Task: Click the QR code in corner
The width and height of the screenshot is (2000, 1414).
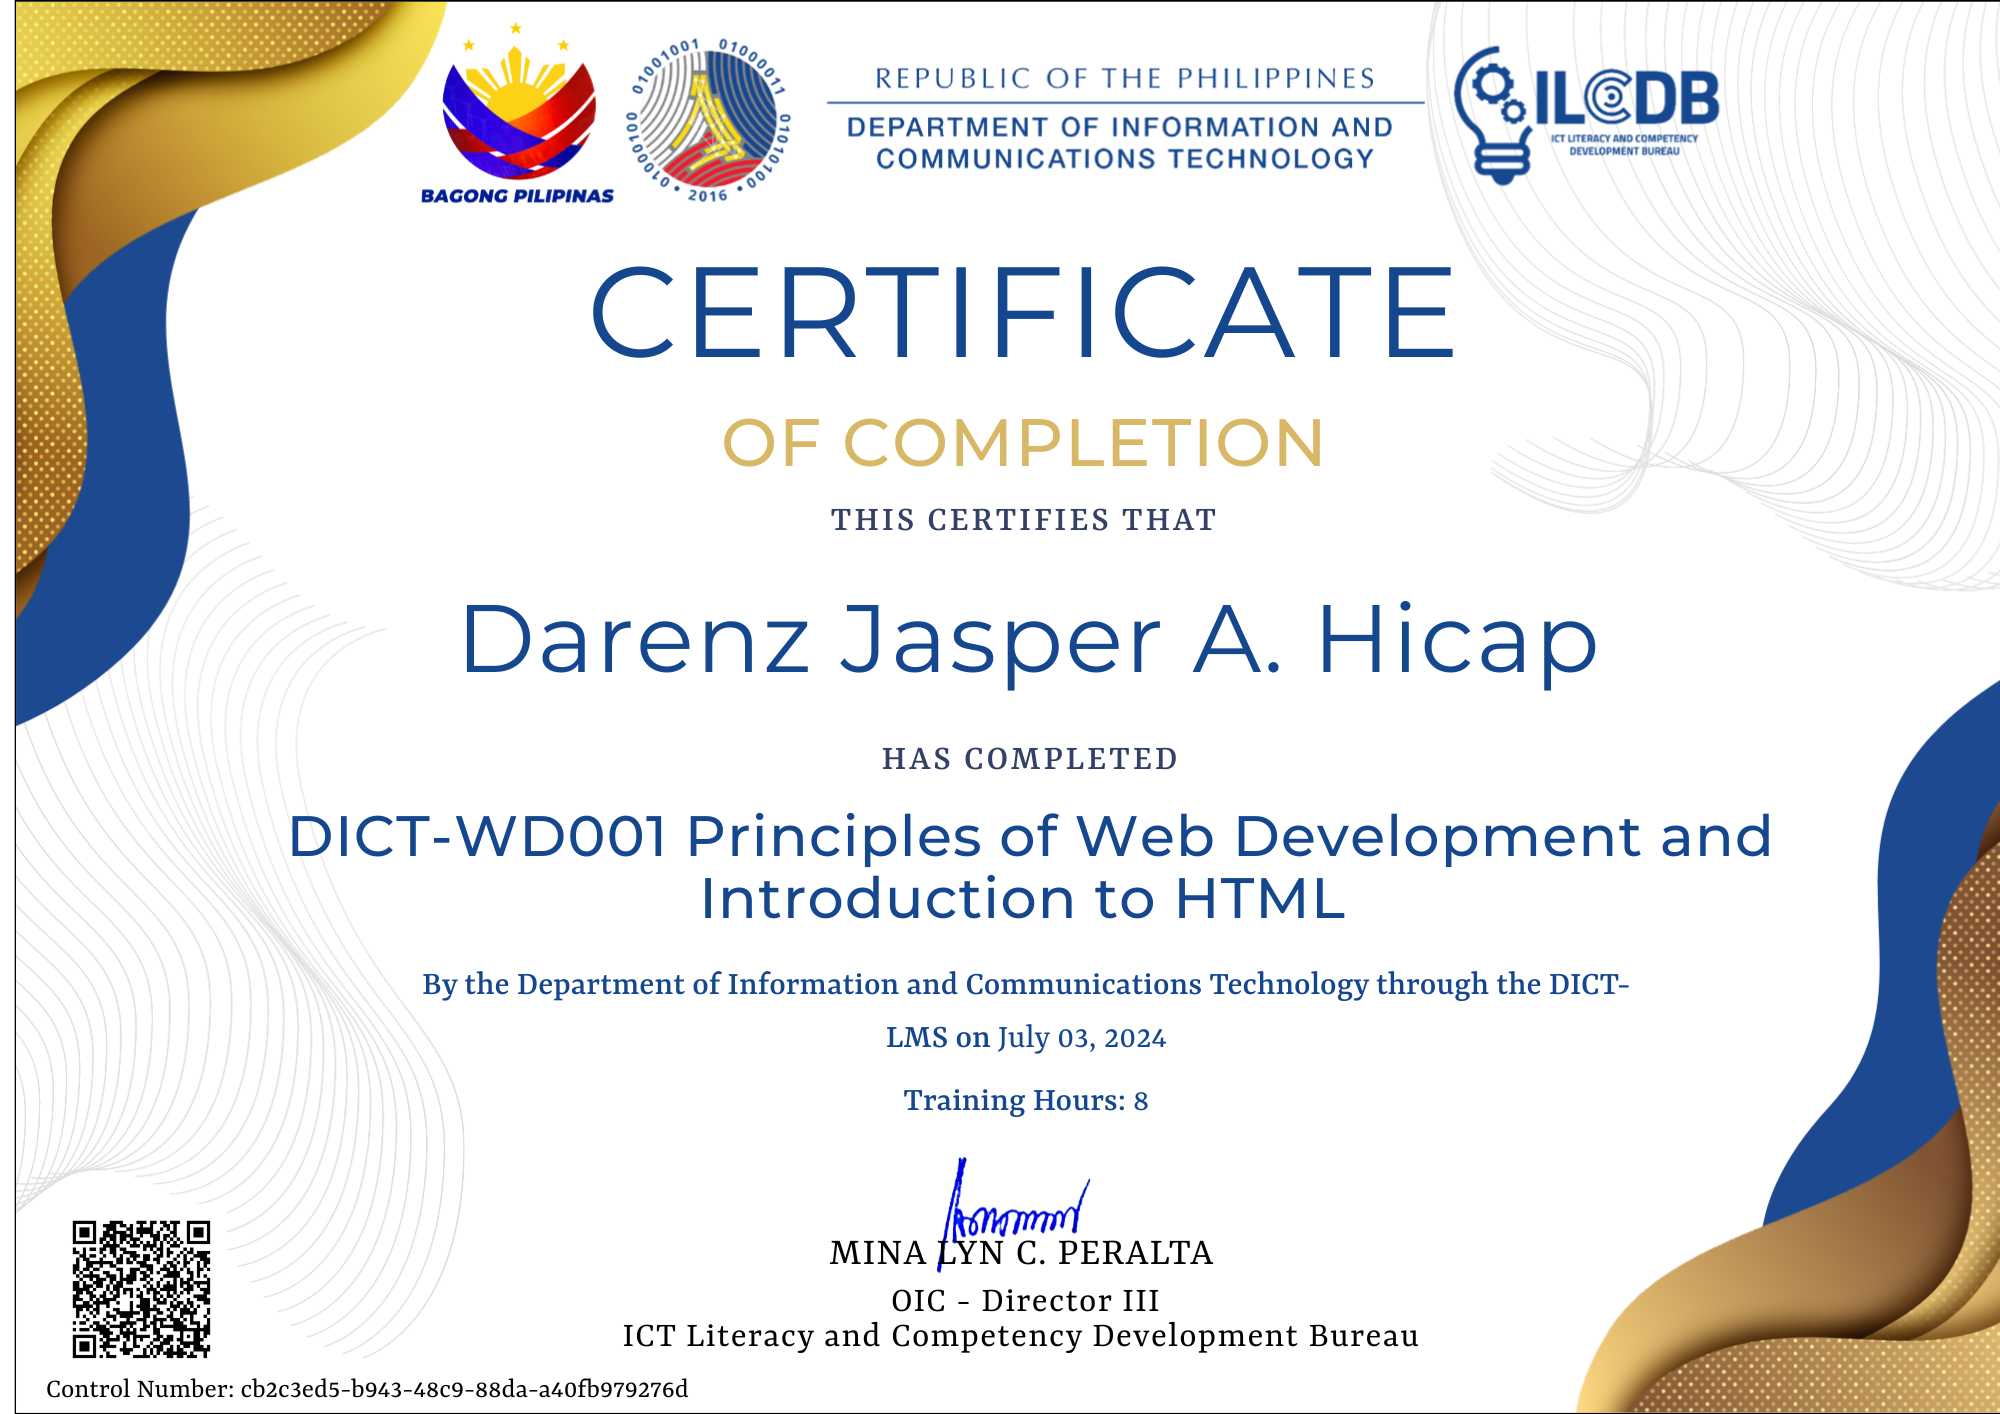Action: pyautogui.click(x=141, y=1288)
